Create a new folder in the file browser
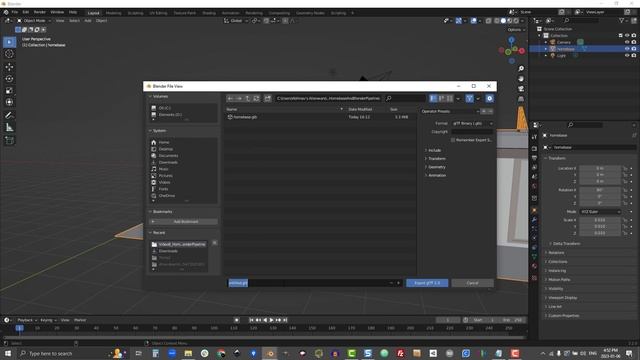 click(x=268, y=98)
